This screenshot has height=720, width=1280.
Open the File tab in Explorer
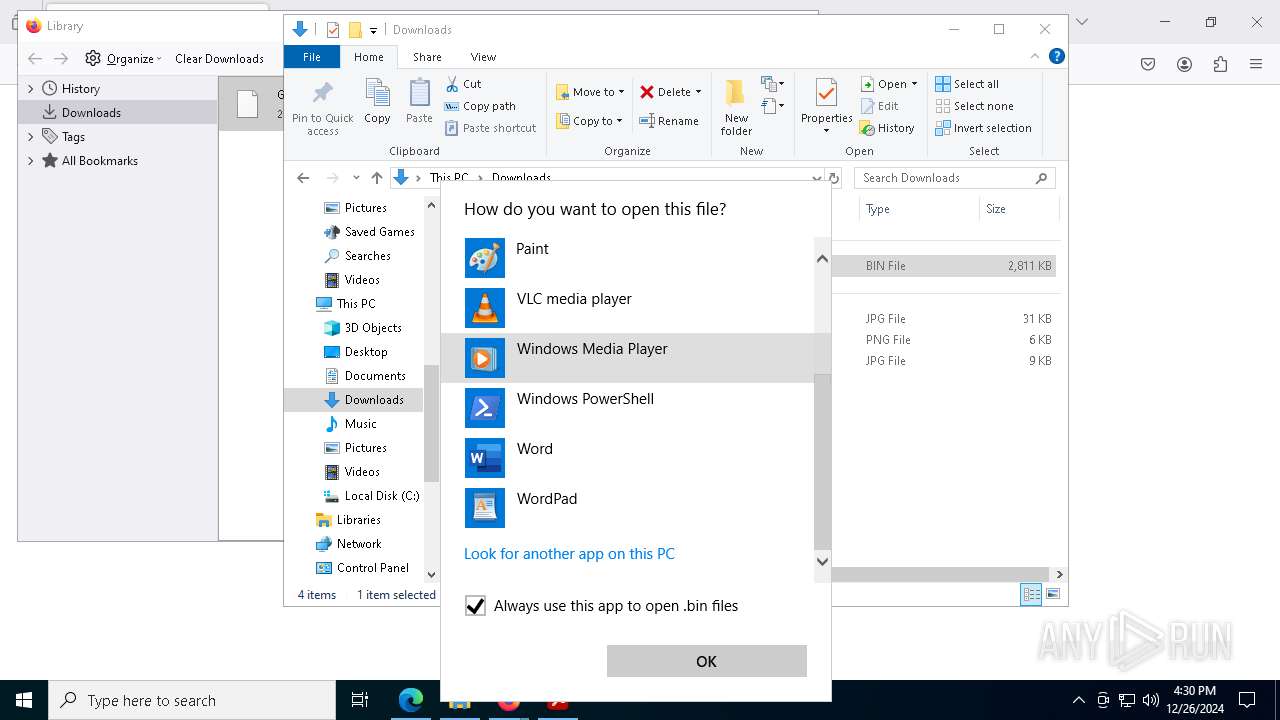click(312, 57)
